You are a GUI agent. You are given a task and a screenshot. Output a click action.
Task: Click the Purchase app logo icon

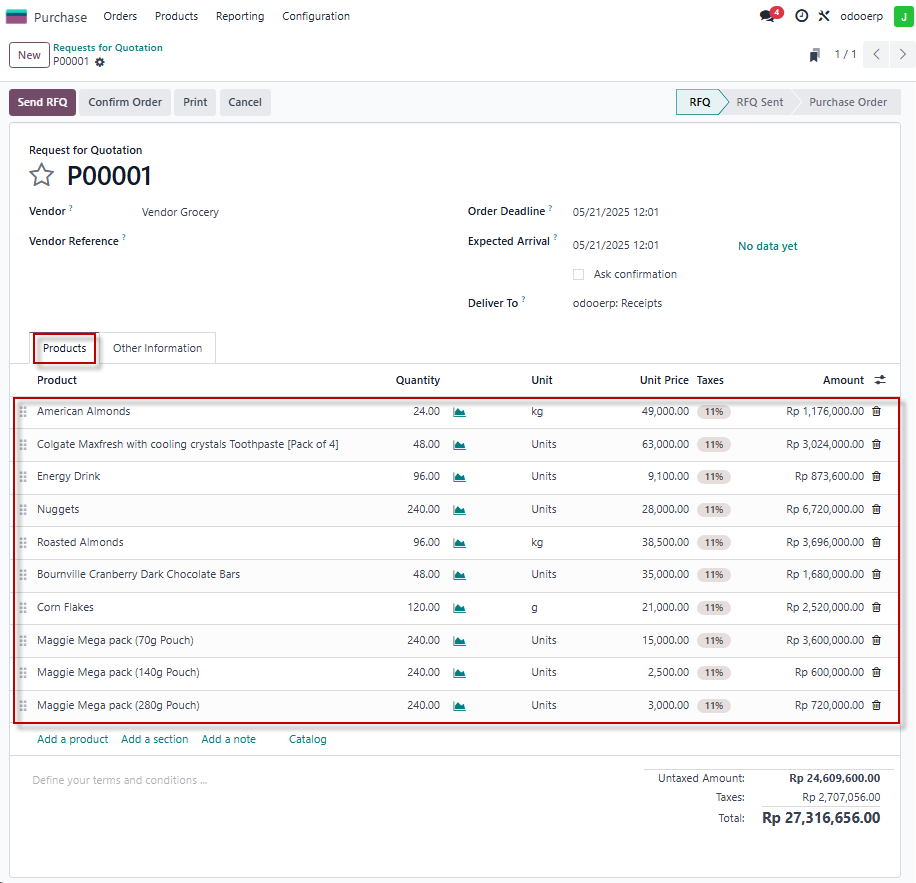point(16,16)
